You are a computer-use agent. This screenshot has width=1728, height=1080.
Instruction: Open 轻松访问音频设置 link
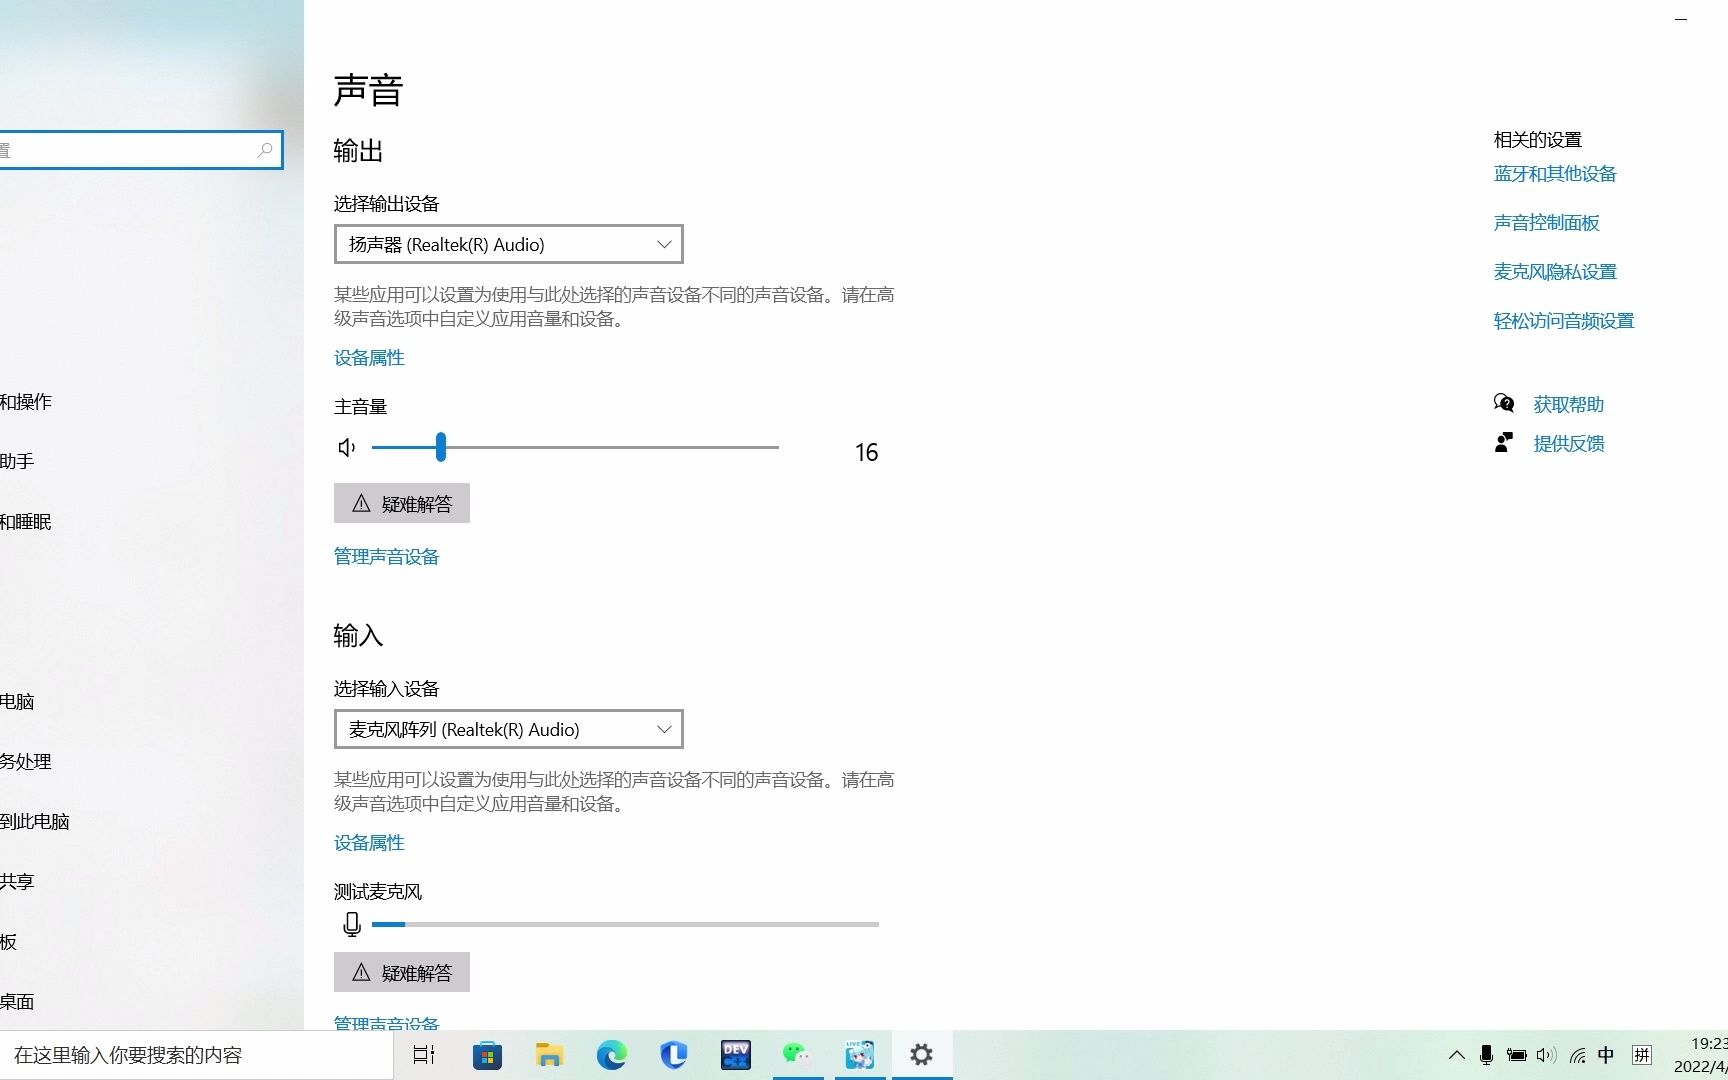1564,321
